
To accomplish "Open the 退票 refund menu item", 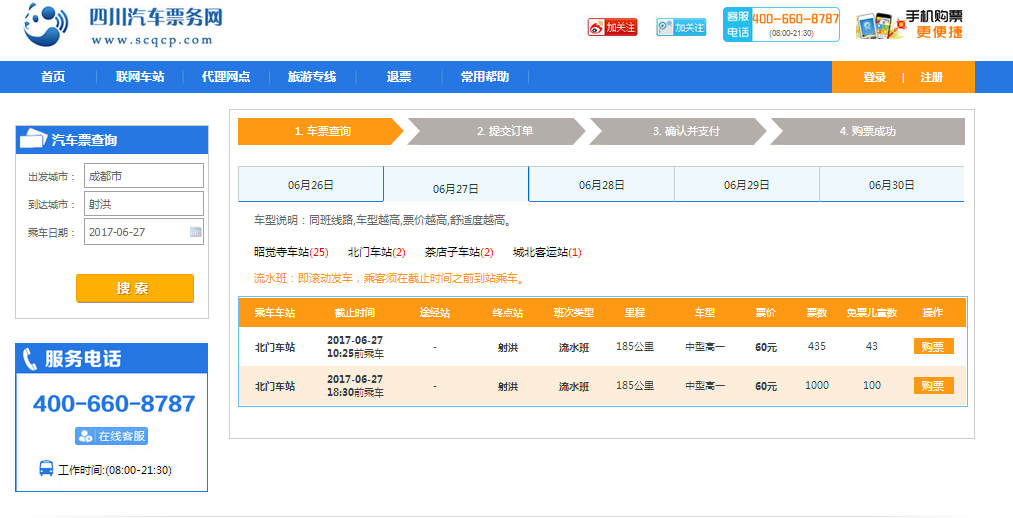I will click(x=399, y=77).
